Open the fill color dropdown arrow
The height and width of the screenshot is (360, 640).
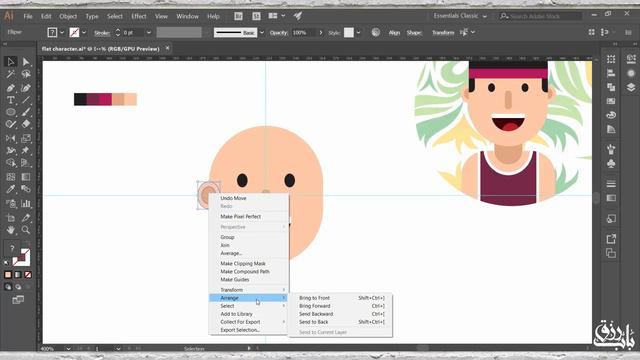[62, 32]
